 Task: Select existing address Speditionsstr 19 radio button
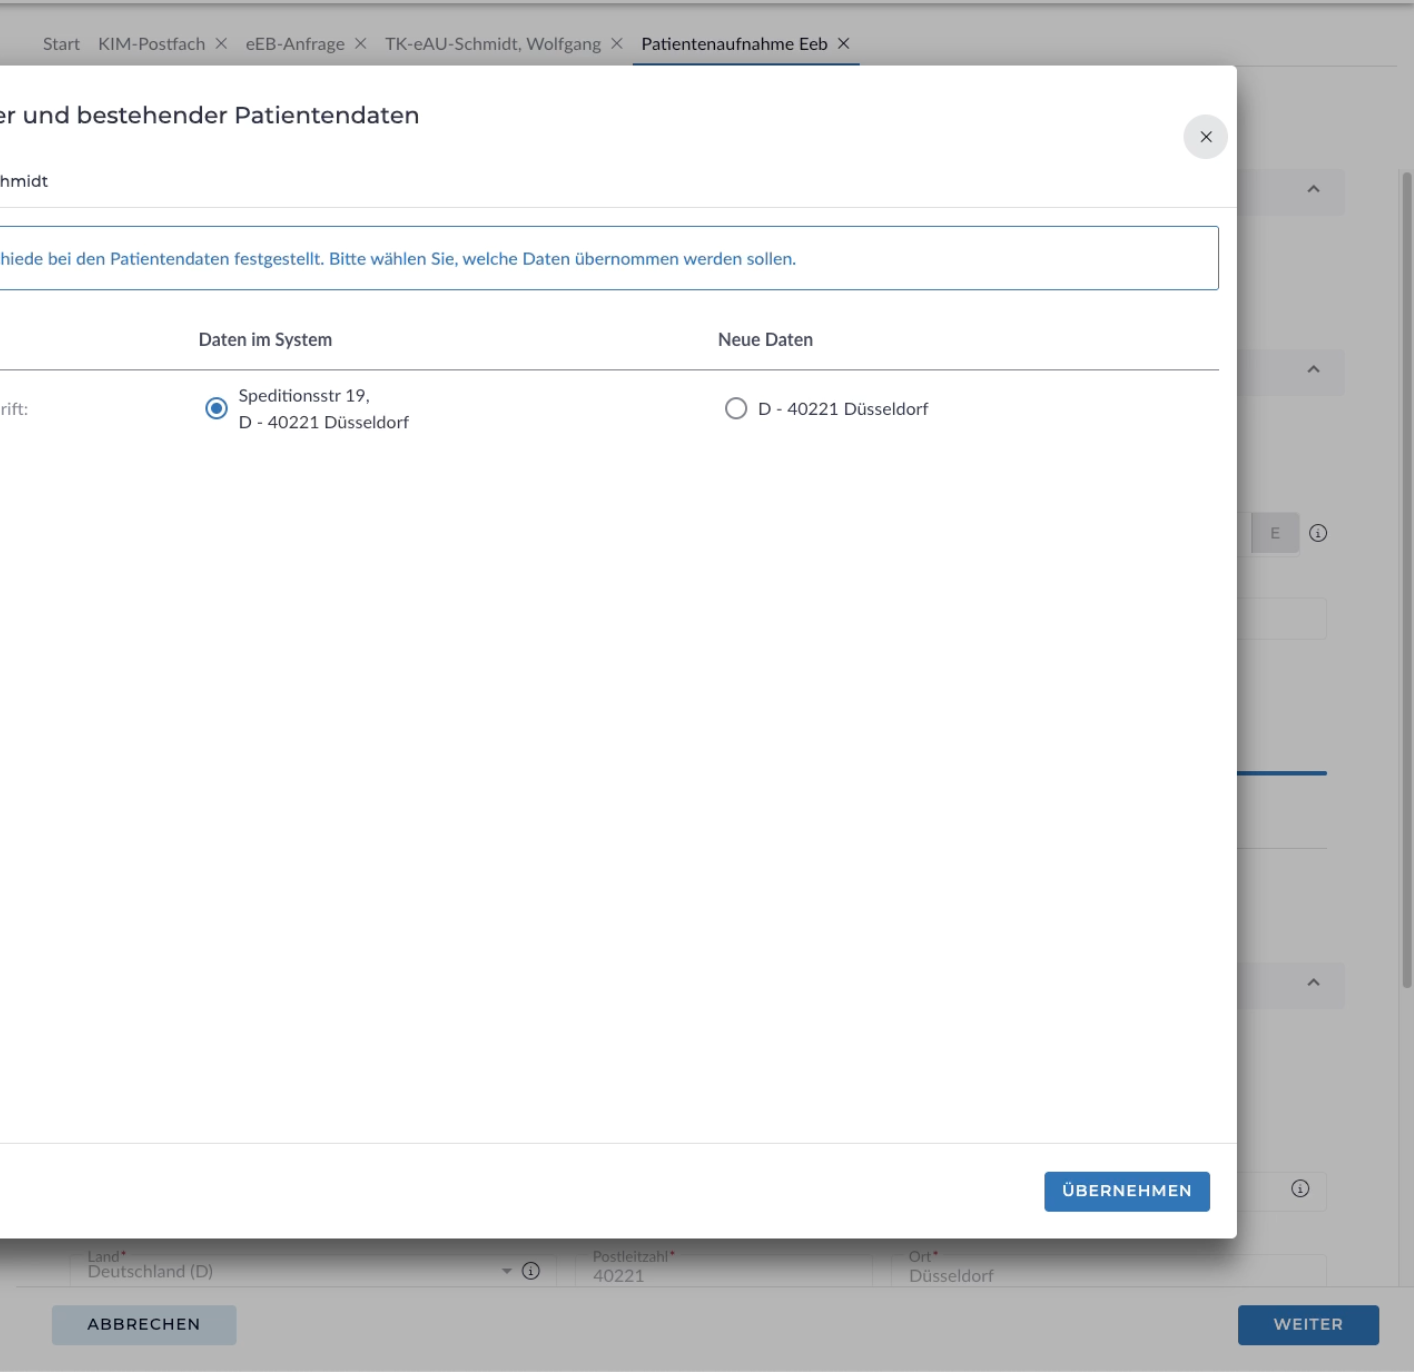(x=216, y=409)
